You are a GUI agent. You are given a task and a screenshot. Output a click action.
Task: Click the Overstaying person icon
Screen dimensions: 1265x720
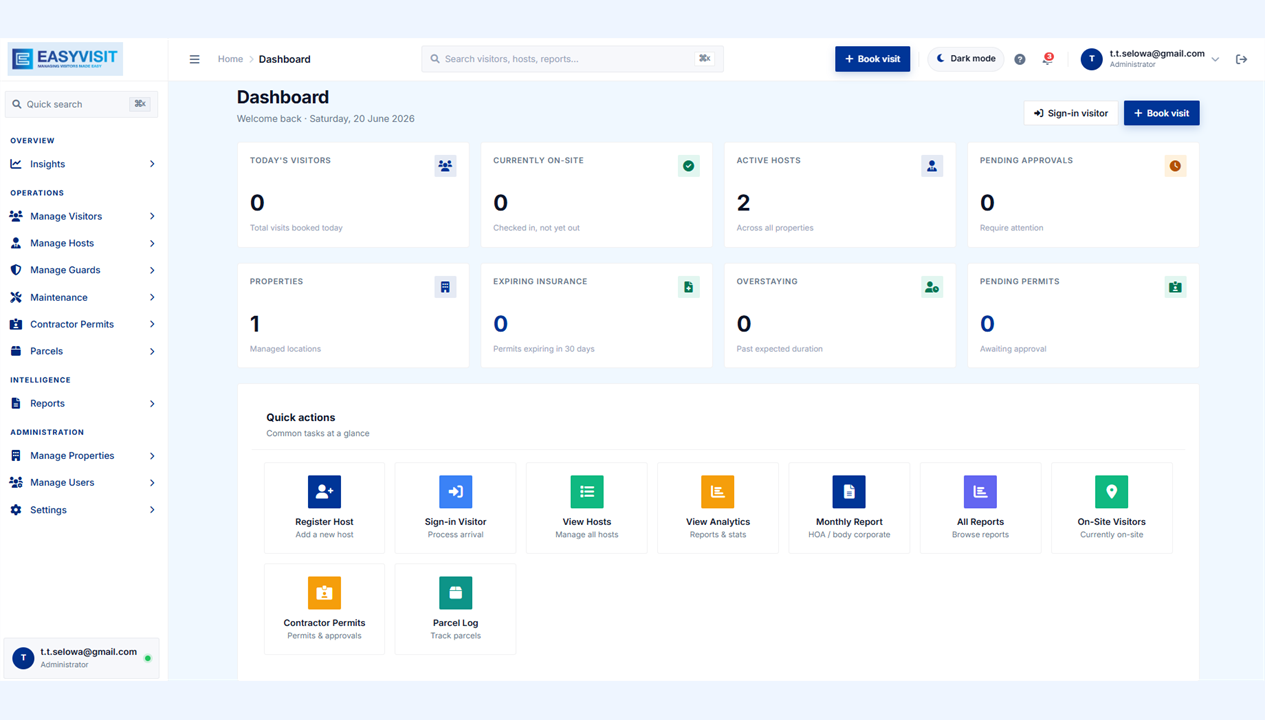[932, 287]
